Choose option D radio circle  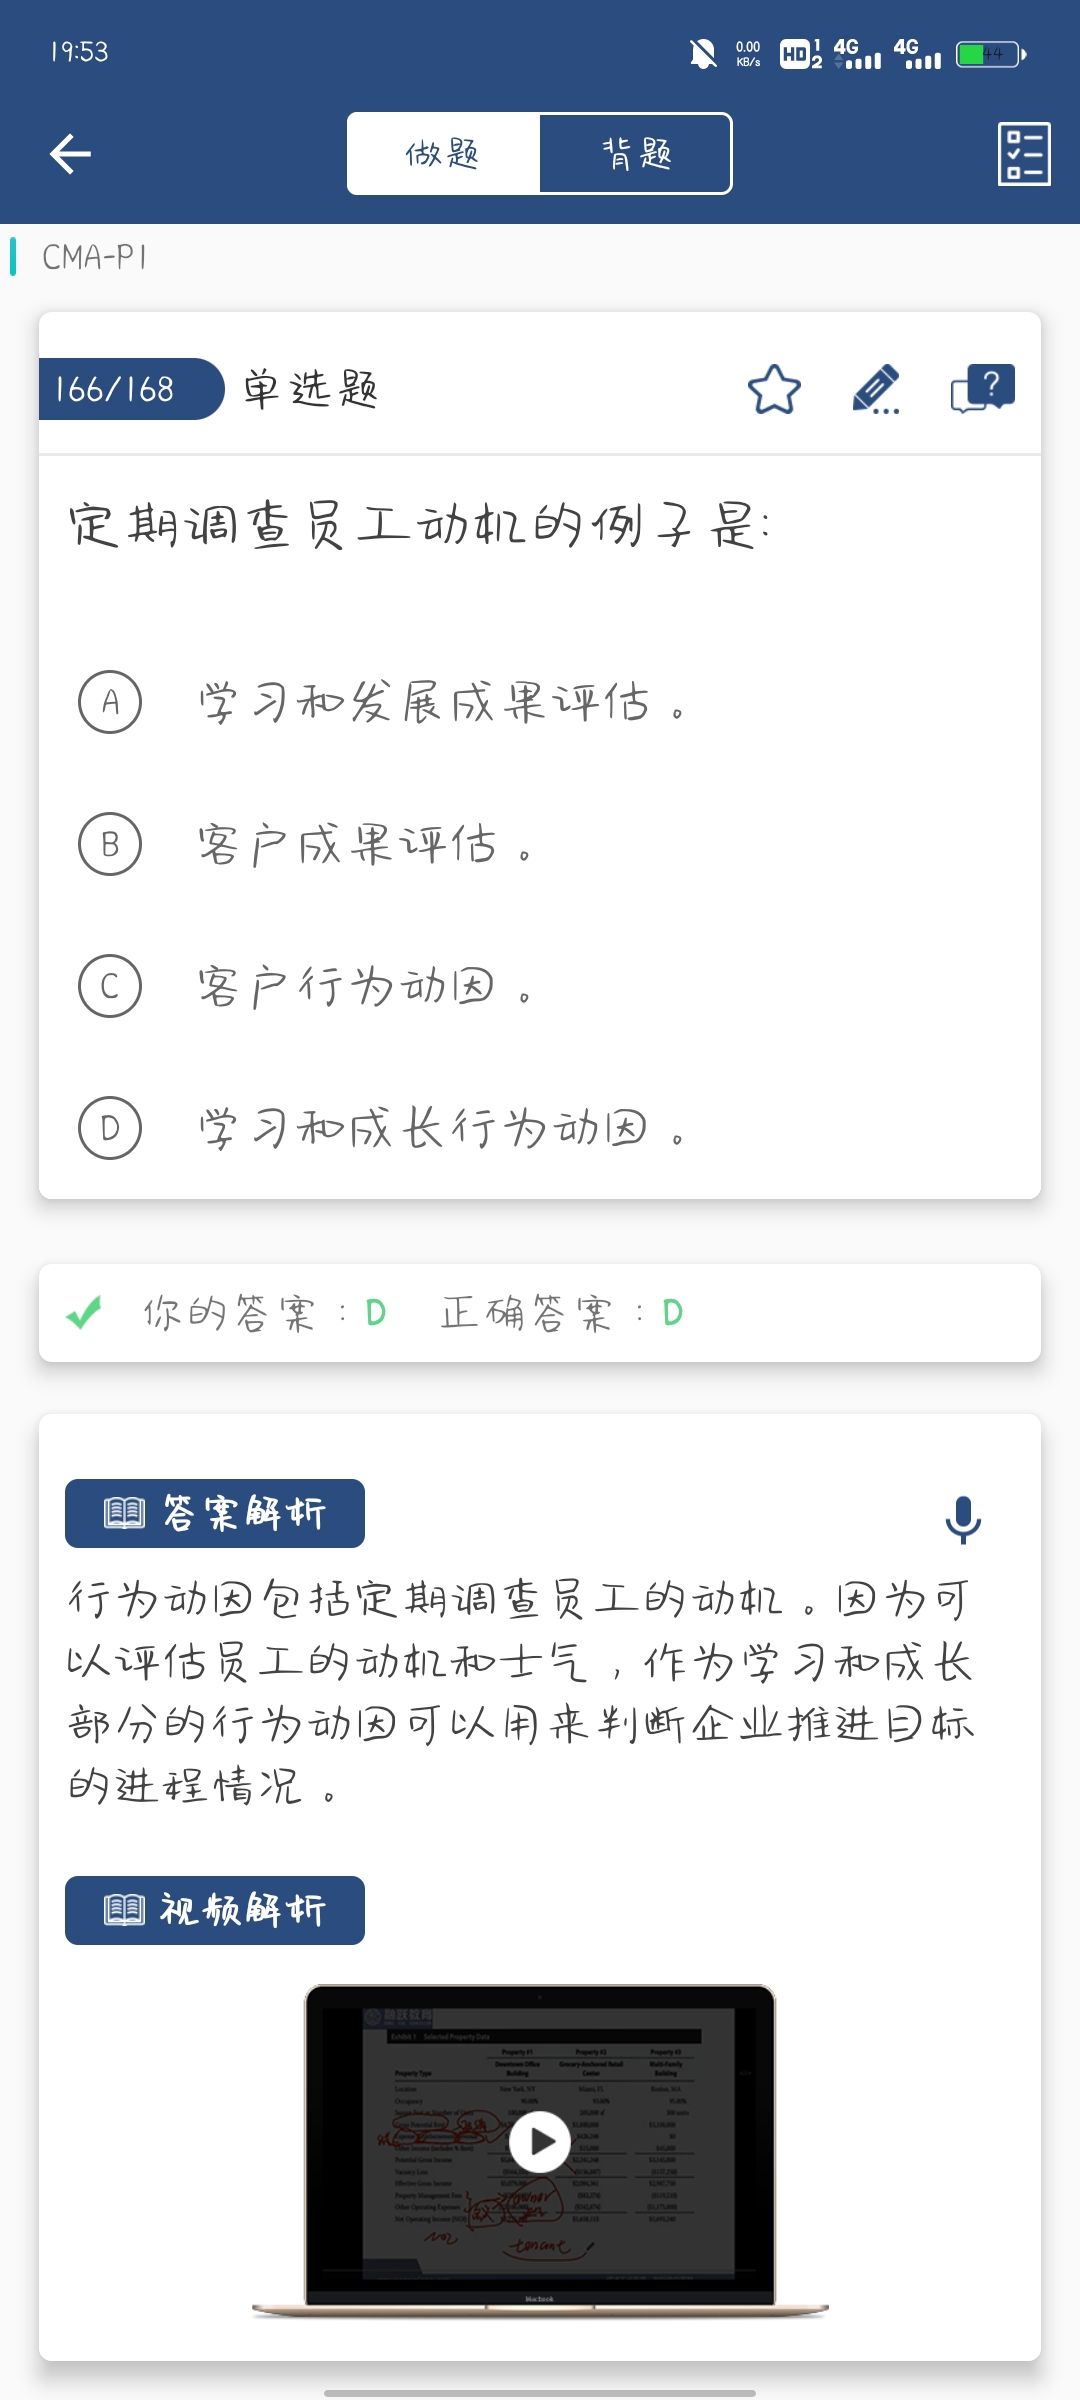pyautogui.click(x=110, y=1128)
